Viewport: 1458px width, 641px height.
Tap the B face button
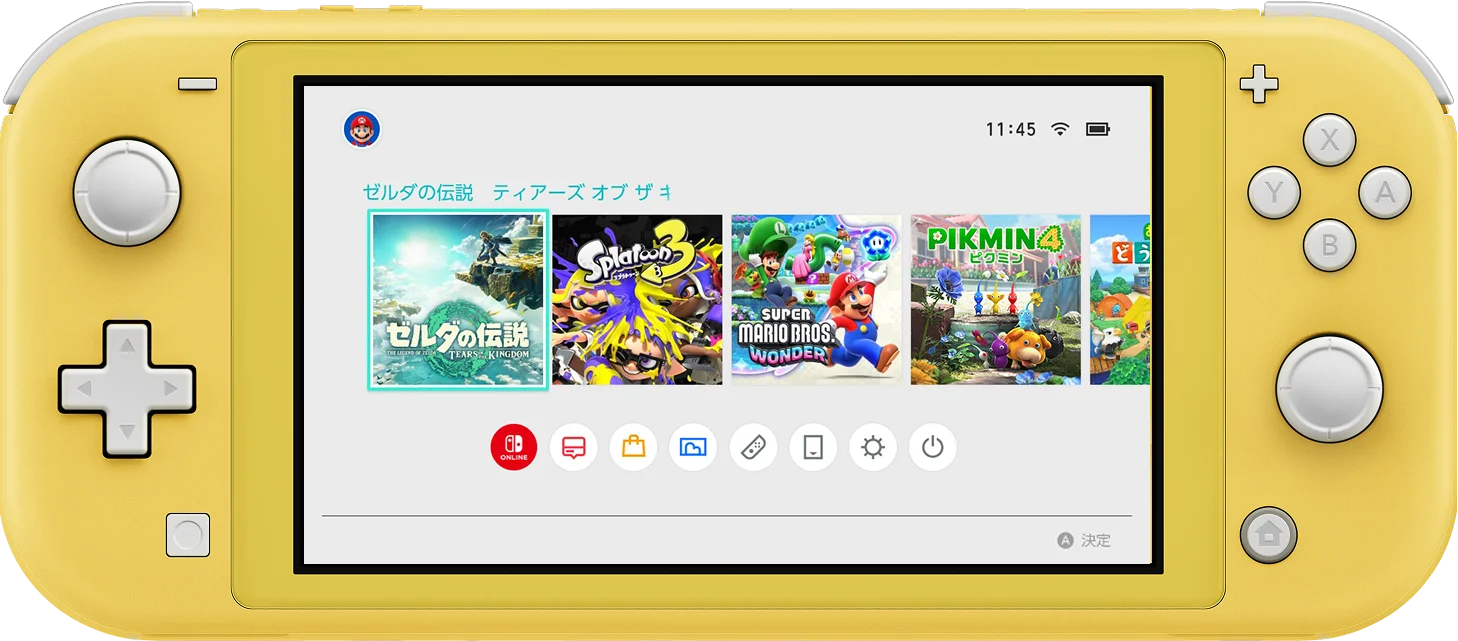click(x=1329, y=245)
